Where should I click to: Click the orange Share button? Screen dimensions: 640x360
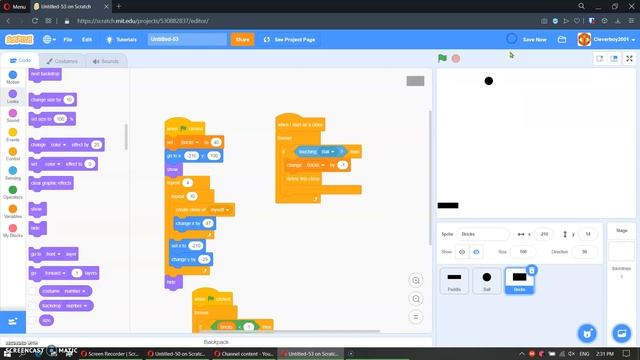(x=242, y=40)
